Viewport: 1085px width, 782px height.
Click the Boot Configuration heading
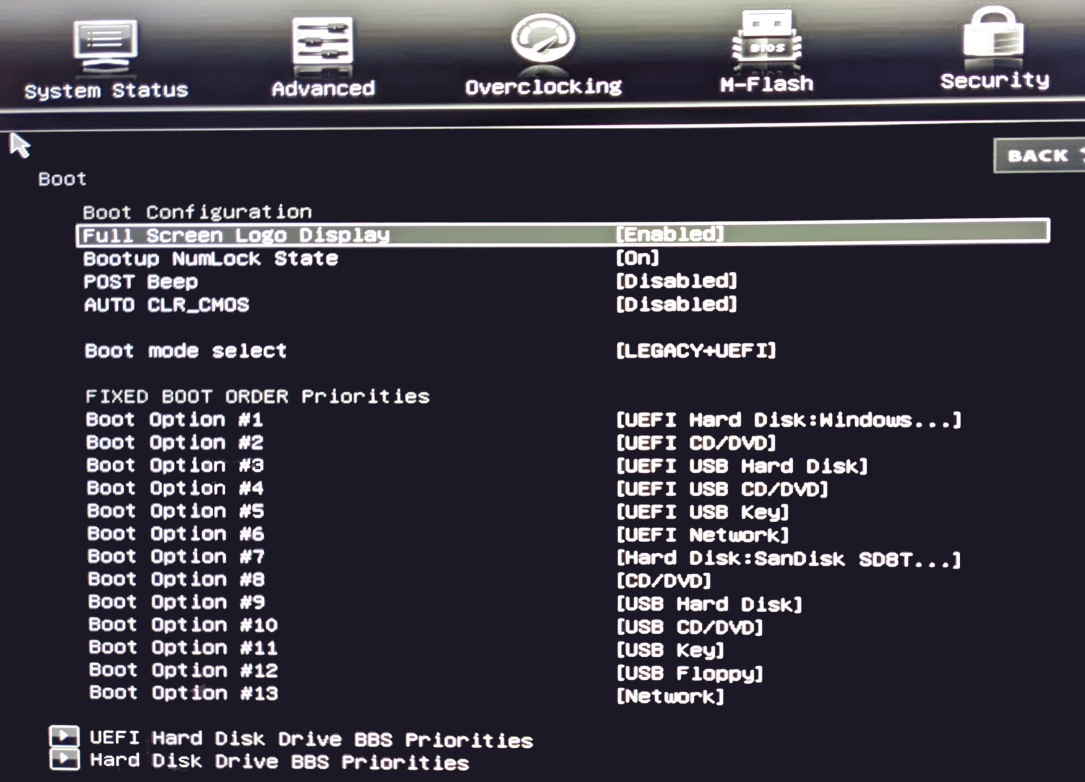[x=197, y=212]
